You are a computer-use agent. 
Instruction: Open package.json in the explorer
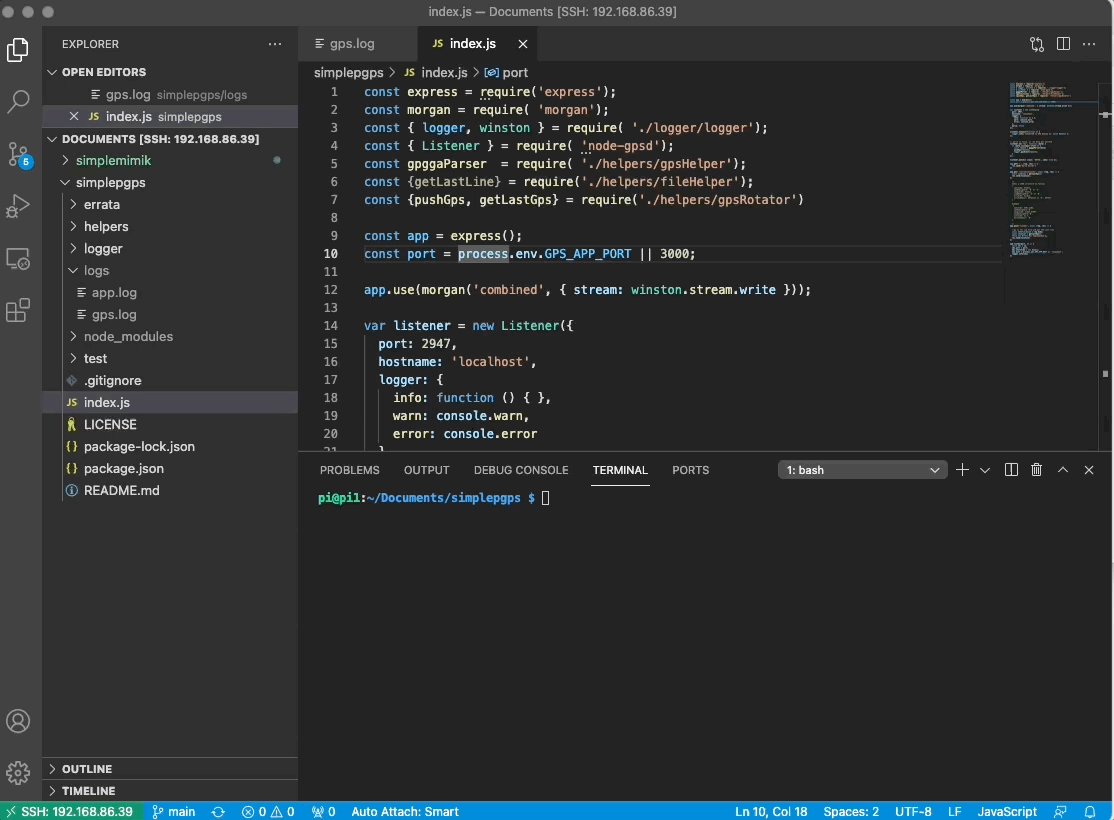(123, 469)
